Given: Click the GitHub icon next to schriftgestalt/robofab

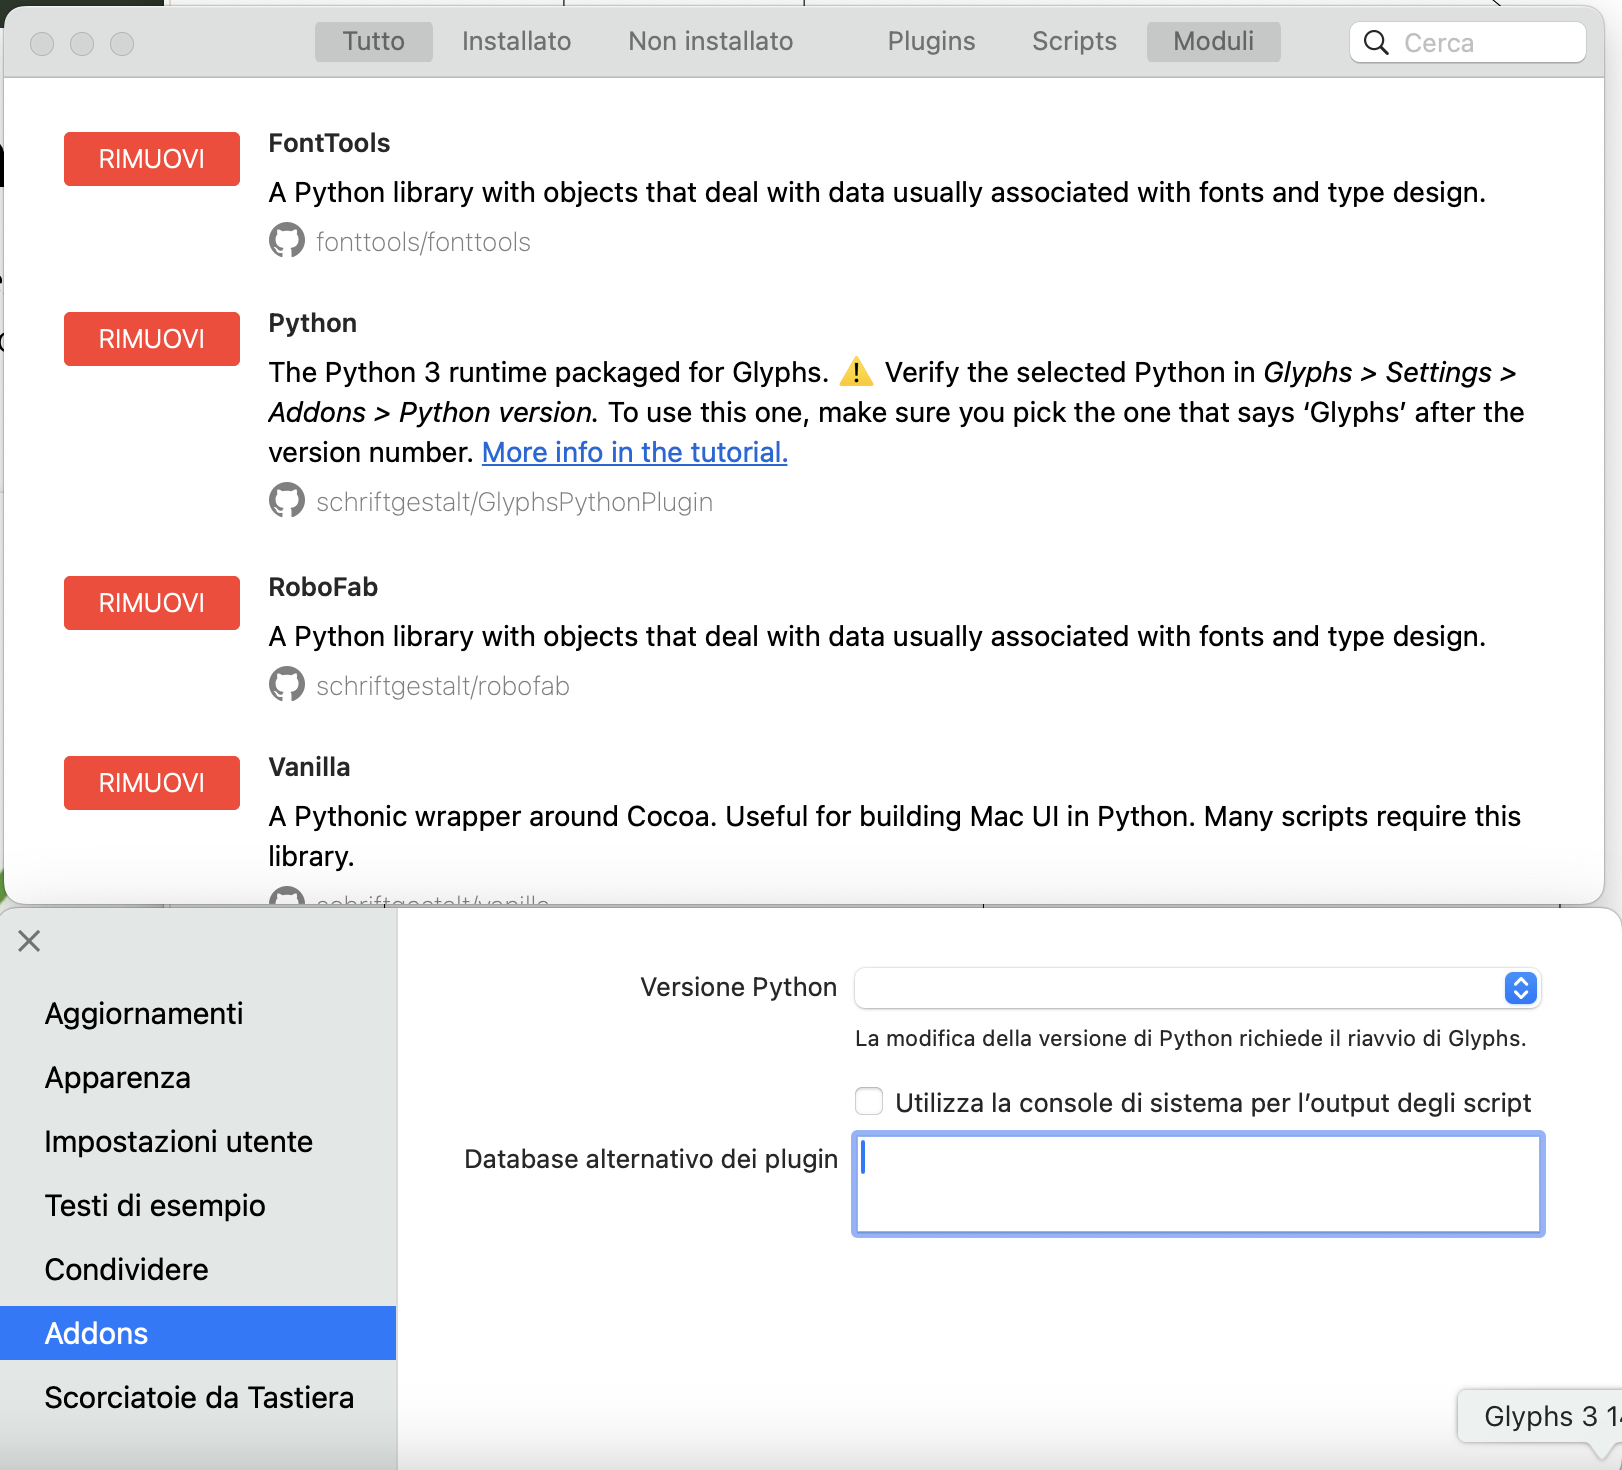Looking at the screenshot, I should click(x=286, y=685).
